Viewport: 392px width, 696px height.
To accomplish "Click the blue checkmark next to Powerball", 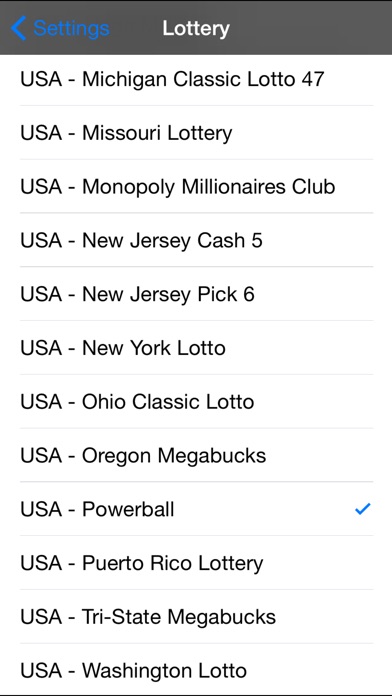I will (x=363, y=509).
